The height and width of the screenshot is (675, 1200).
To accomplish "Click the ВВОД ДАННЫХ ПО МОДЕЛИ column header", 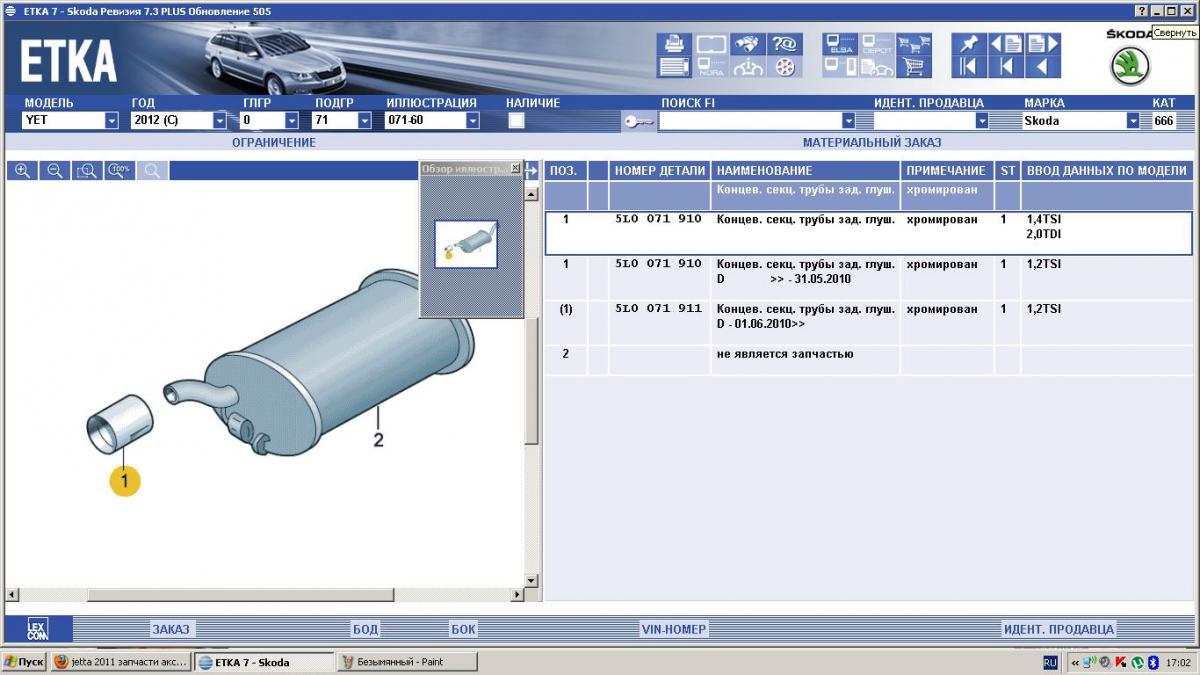I will [1107, 171].
